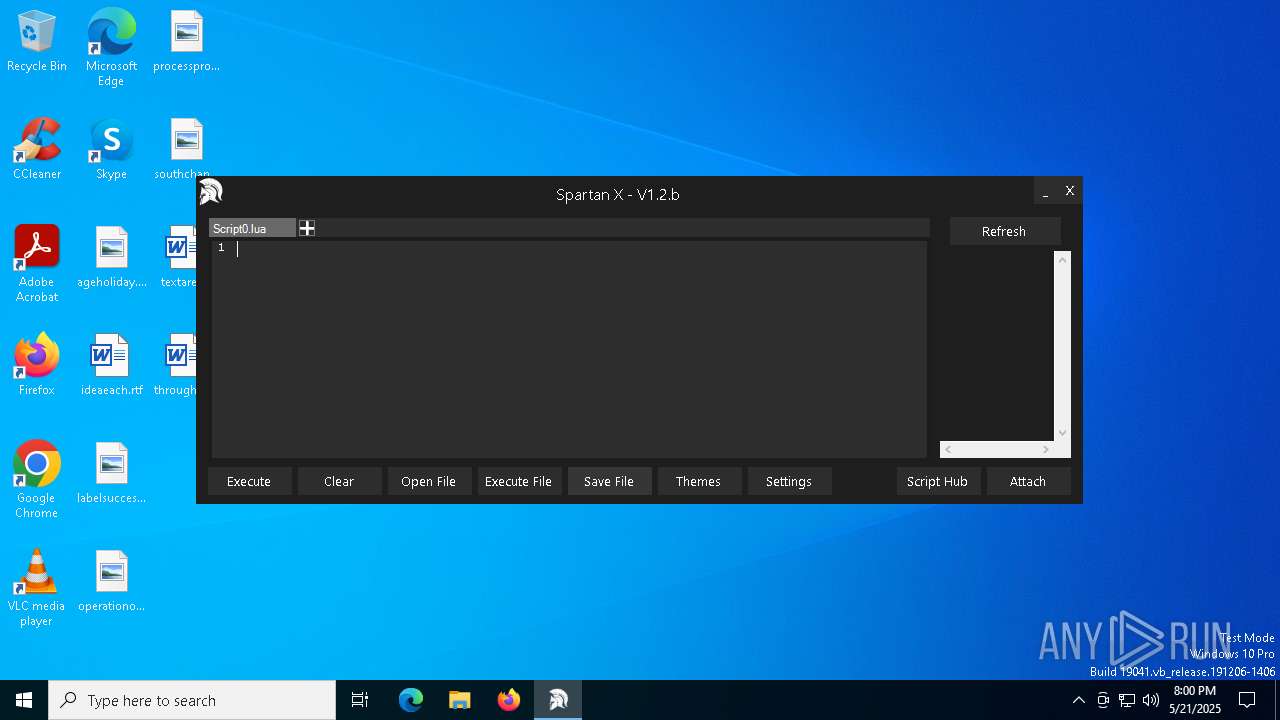Image resolution: width=1280 pixels, height=720 pixels.
Task: Select ideaeach.rtf document icon
Action: click(x=111, y=366)
